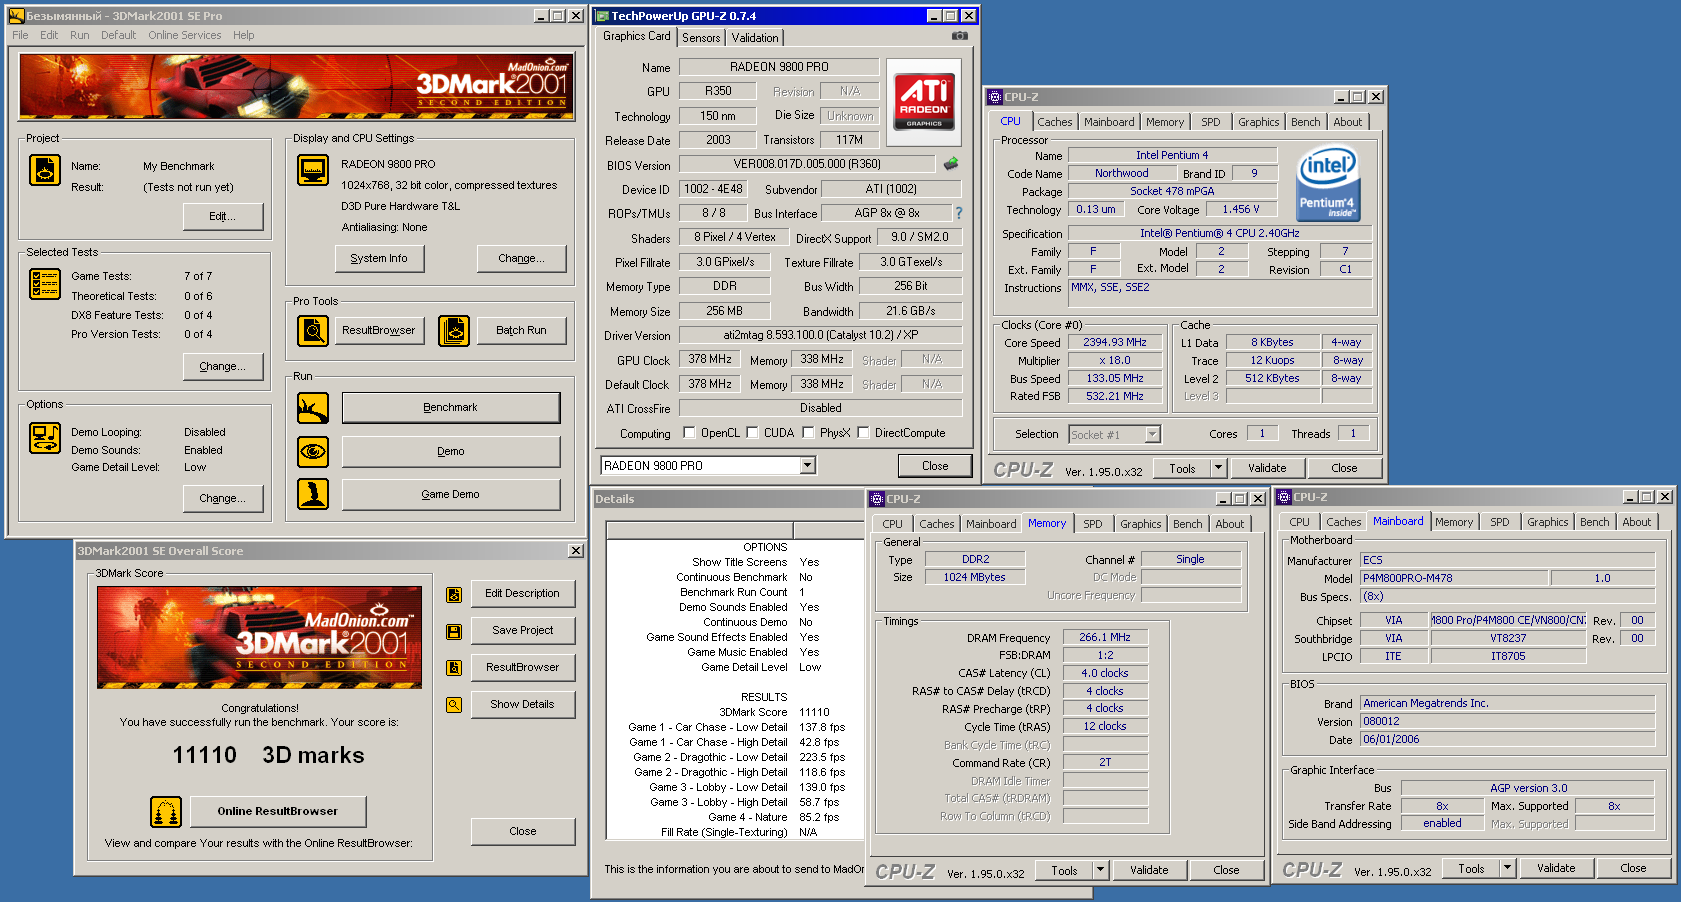Viewport: 1681px width, 902px height.
Task: Click the BIOS save chip icon in GPU-Z
Action: point(951,164)
